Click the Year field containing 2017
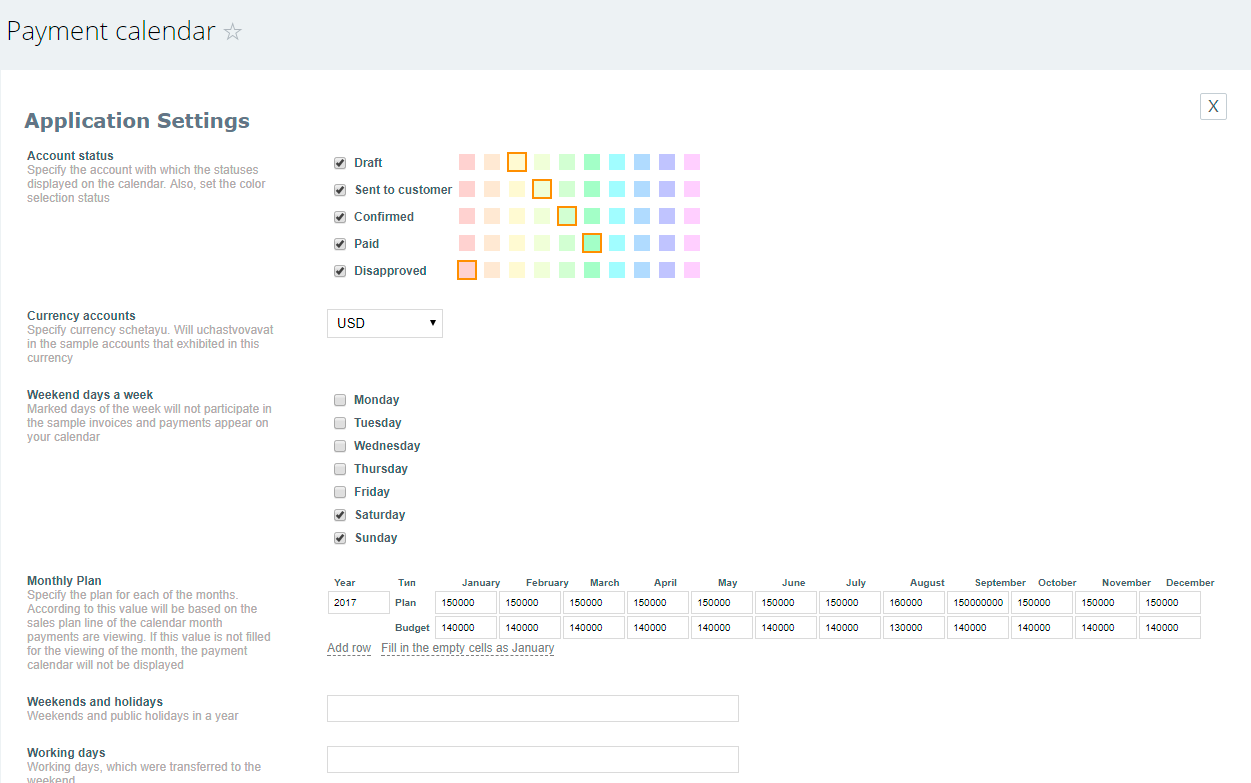The width and height of the screenshot is (1251, 783). coord(358,603)
